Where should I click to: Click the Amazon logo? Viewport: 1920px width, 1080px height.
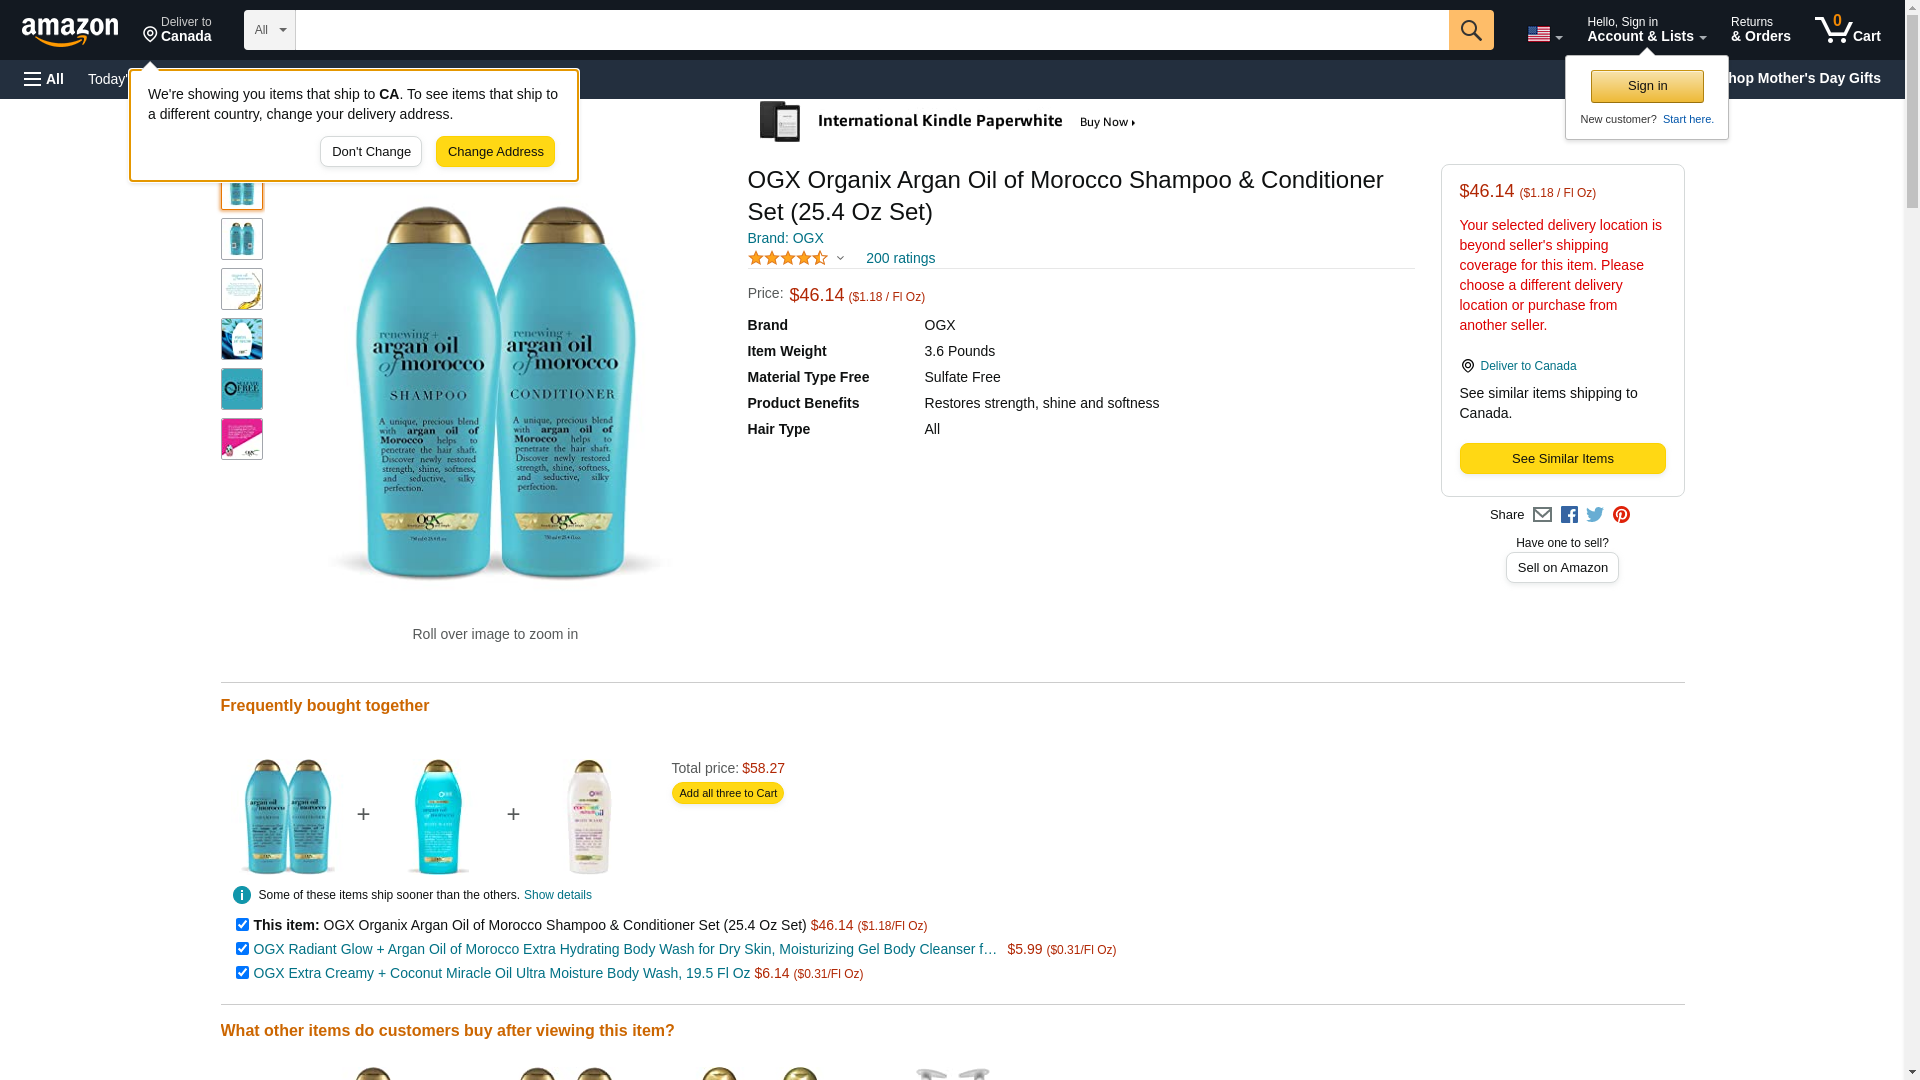(70, 31)
